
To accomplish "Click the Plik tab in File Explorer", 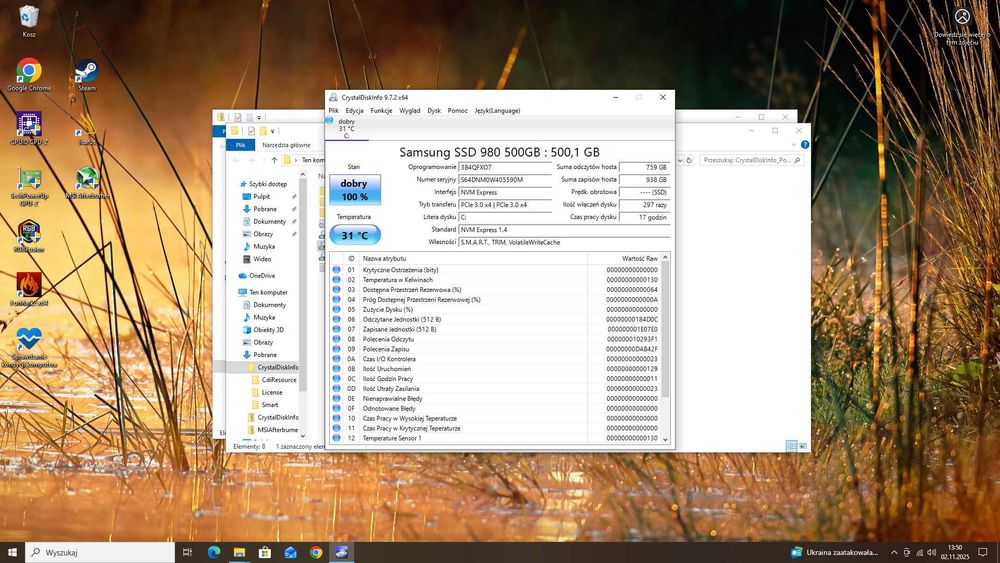I will (240, 145).
